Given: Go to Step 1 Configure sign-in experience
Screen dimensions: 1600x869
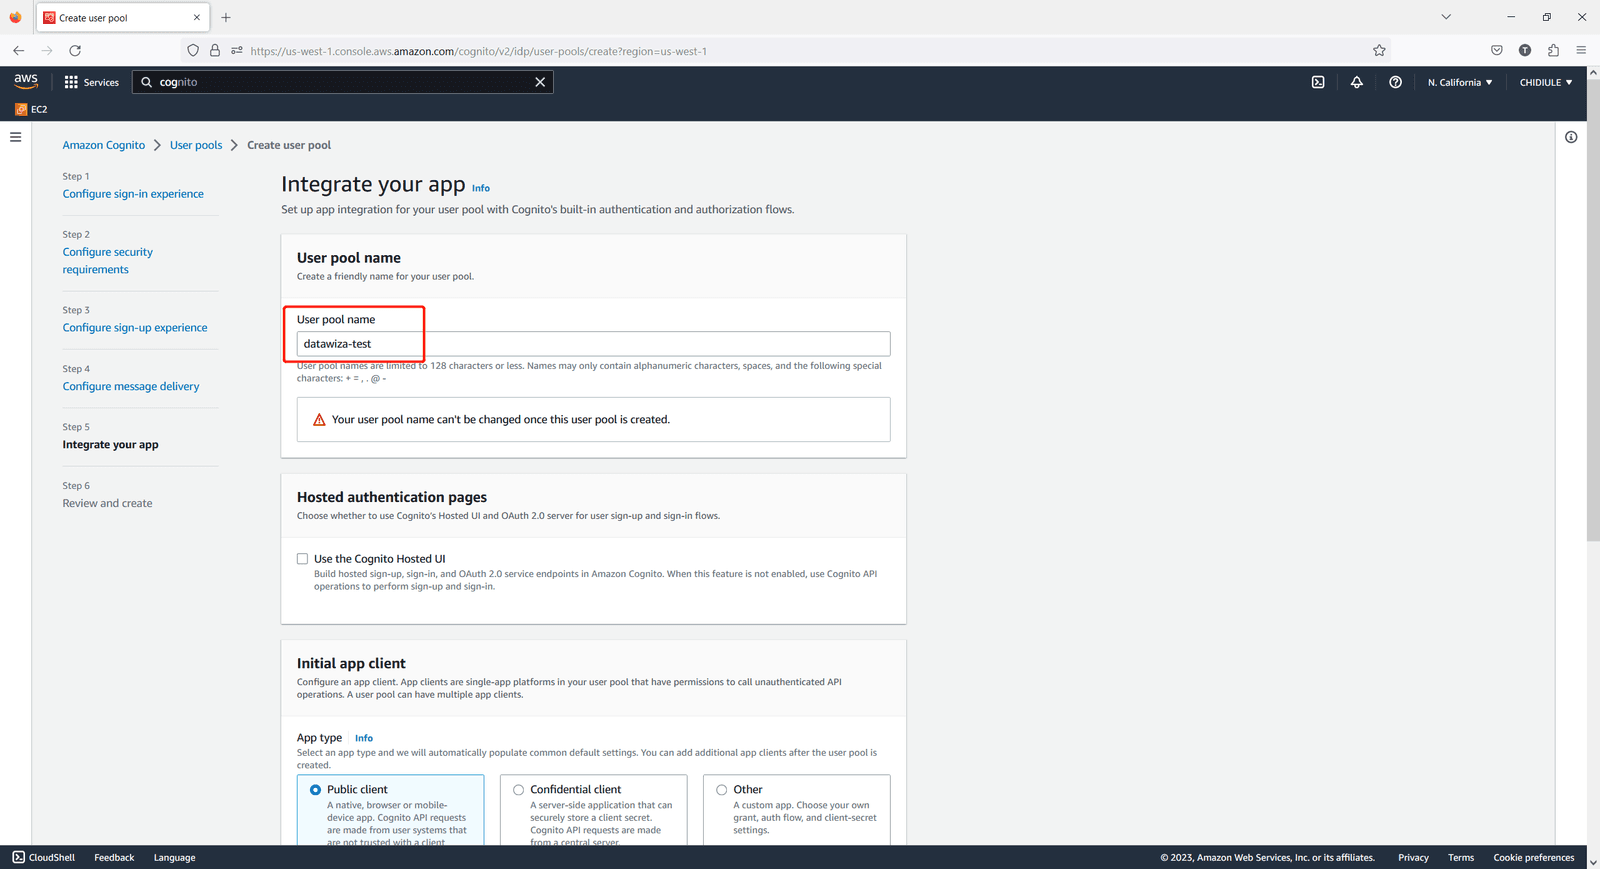Looking at the screenshot, I should tap(133, 194).
